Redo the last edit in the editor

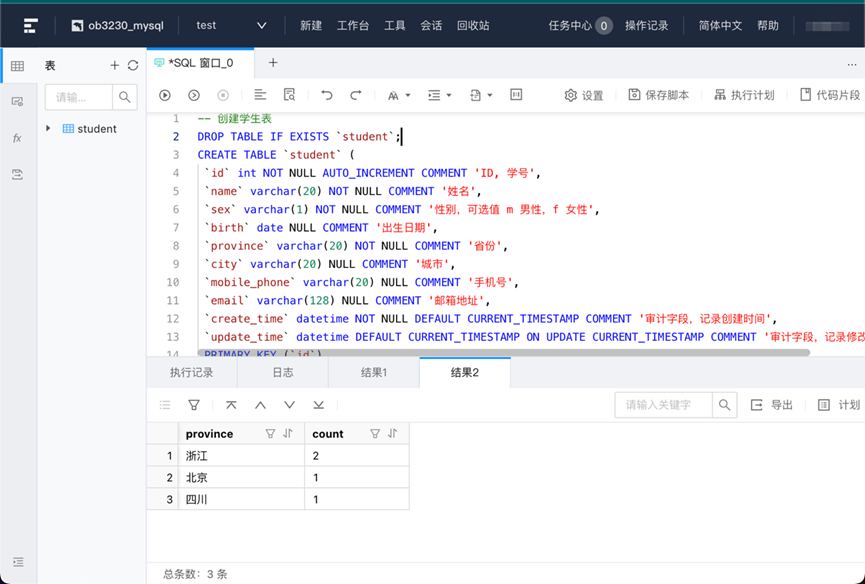(357, 95)
